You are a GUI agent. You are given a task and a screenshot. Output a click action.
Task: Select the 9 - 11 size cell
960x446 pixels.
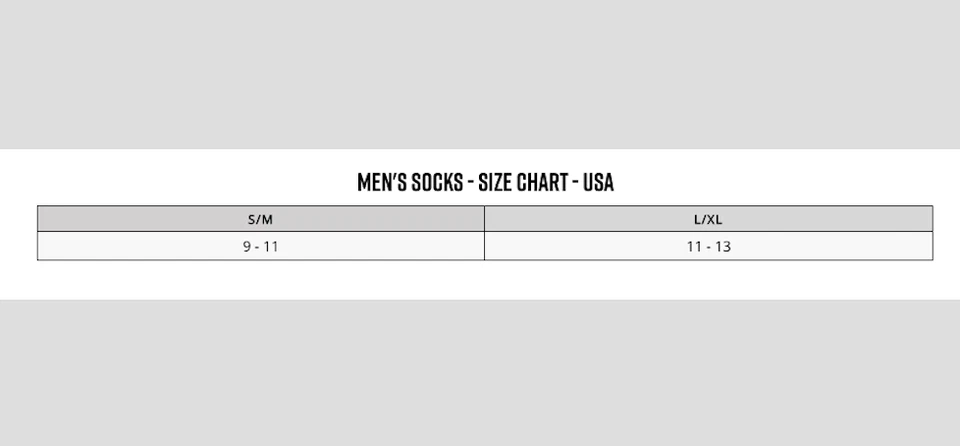[260, 246]
